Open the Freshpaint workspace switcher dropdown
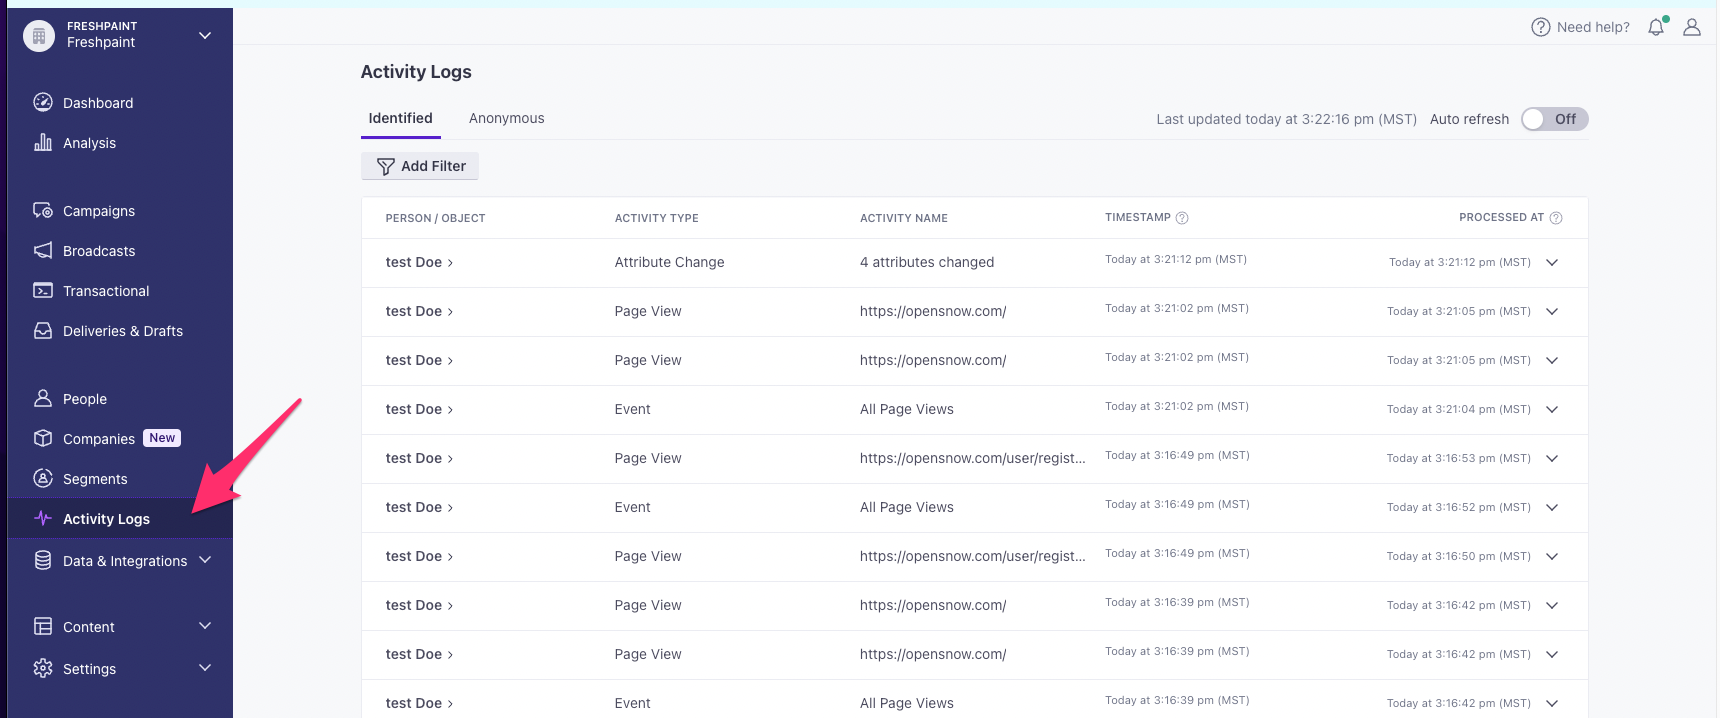The image size is (1720, 718). point(205,35)
